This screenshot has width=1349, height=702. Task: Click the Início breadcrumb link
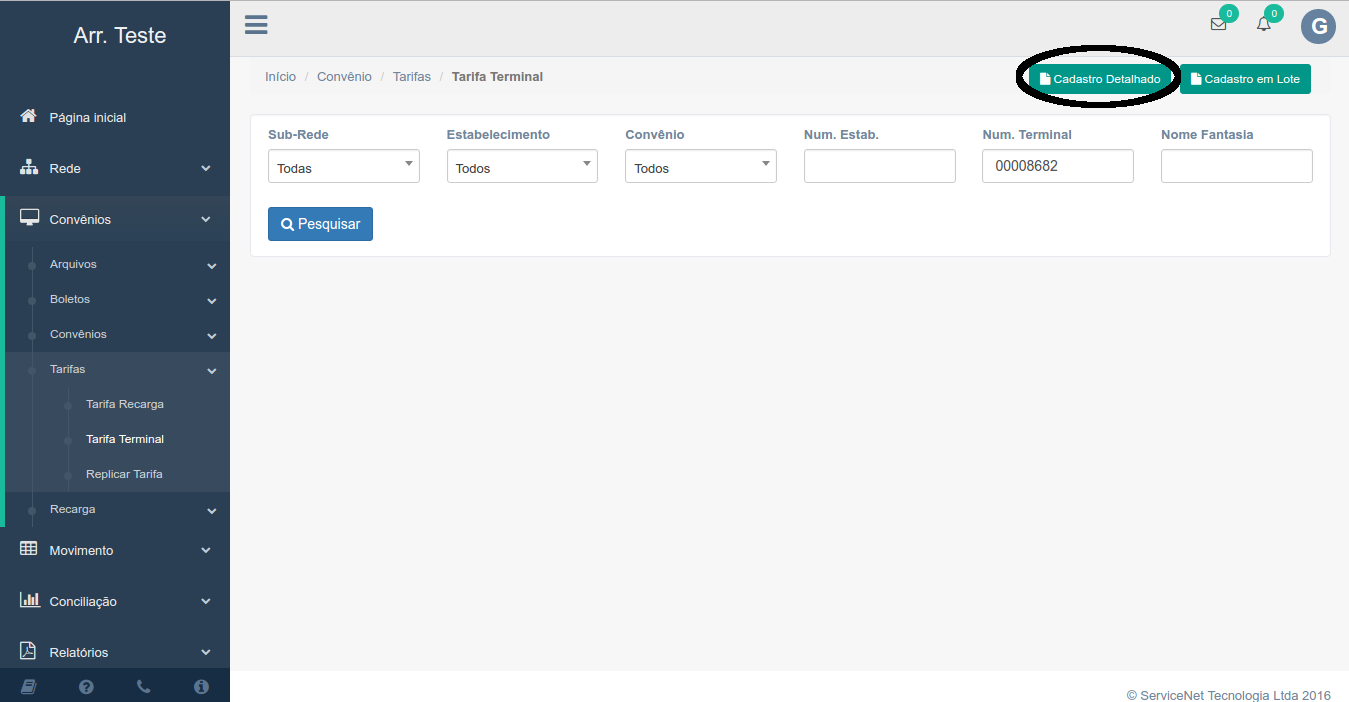[280, 76]
